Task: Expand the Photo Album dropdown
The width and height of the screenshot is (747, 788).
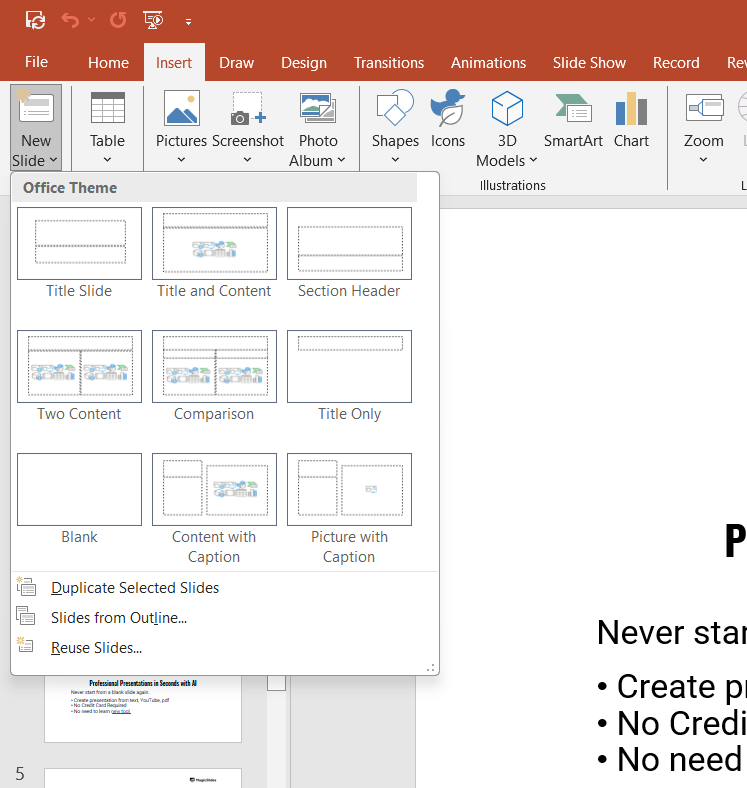Action: coord(341,160)
